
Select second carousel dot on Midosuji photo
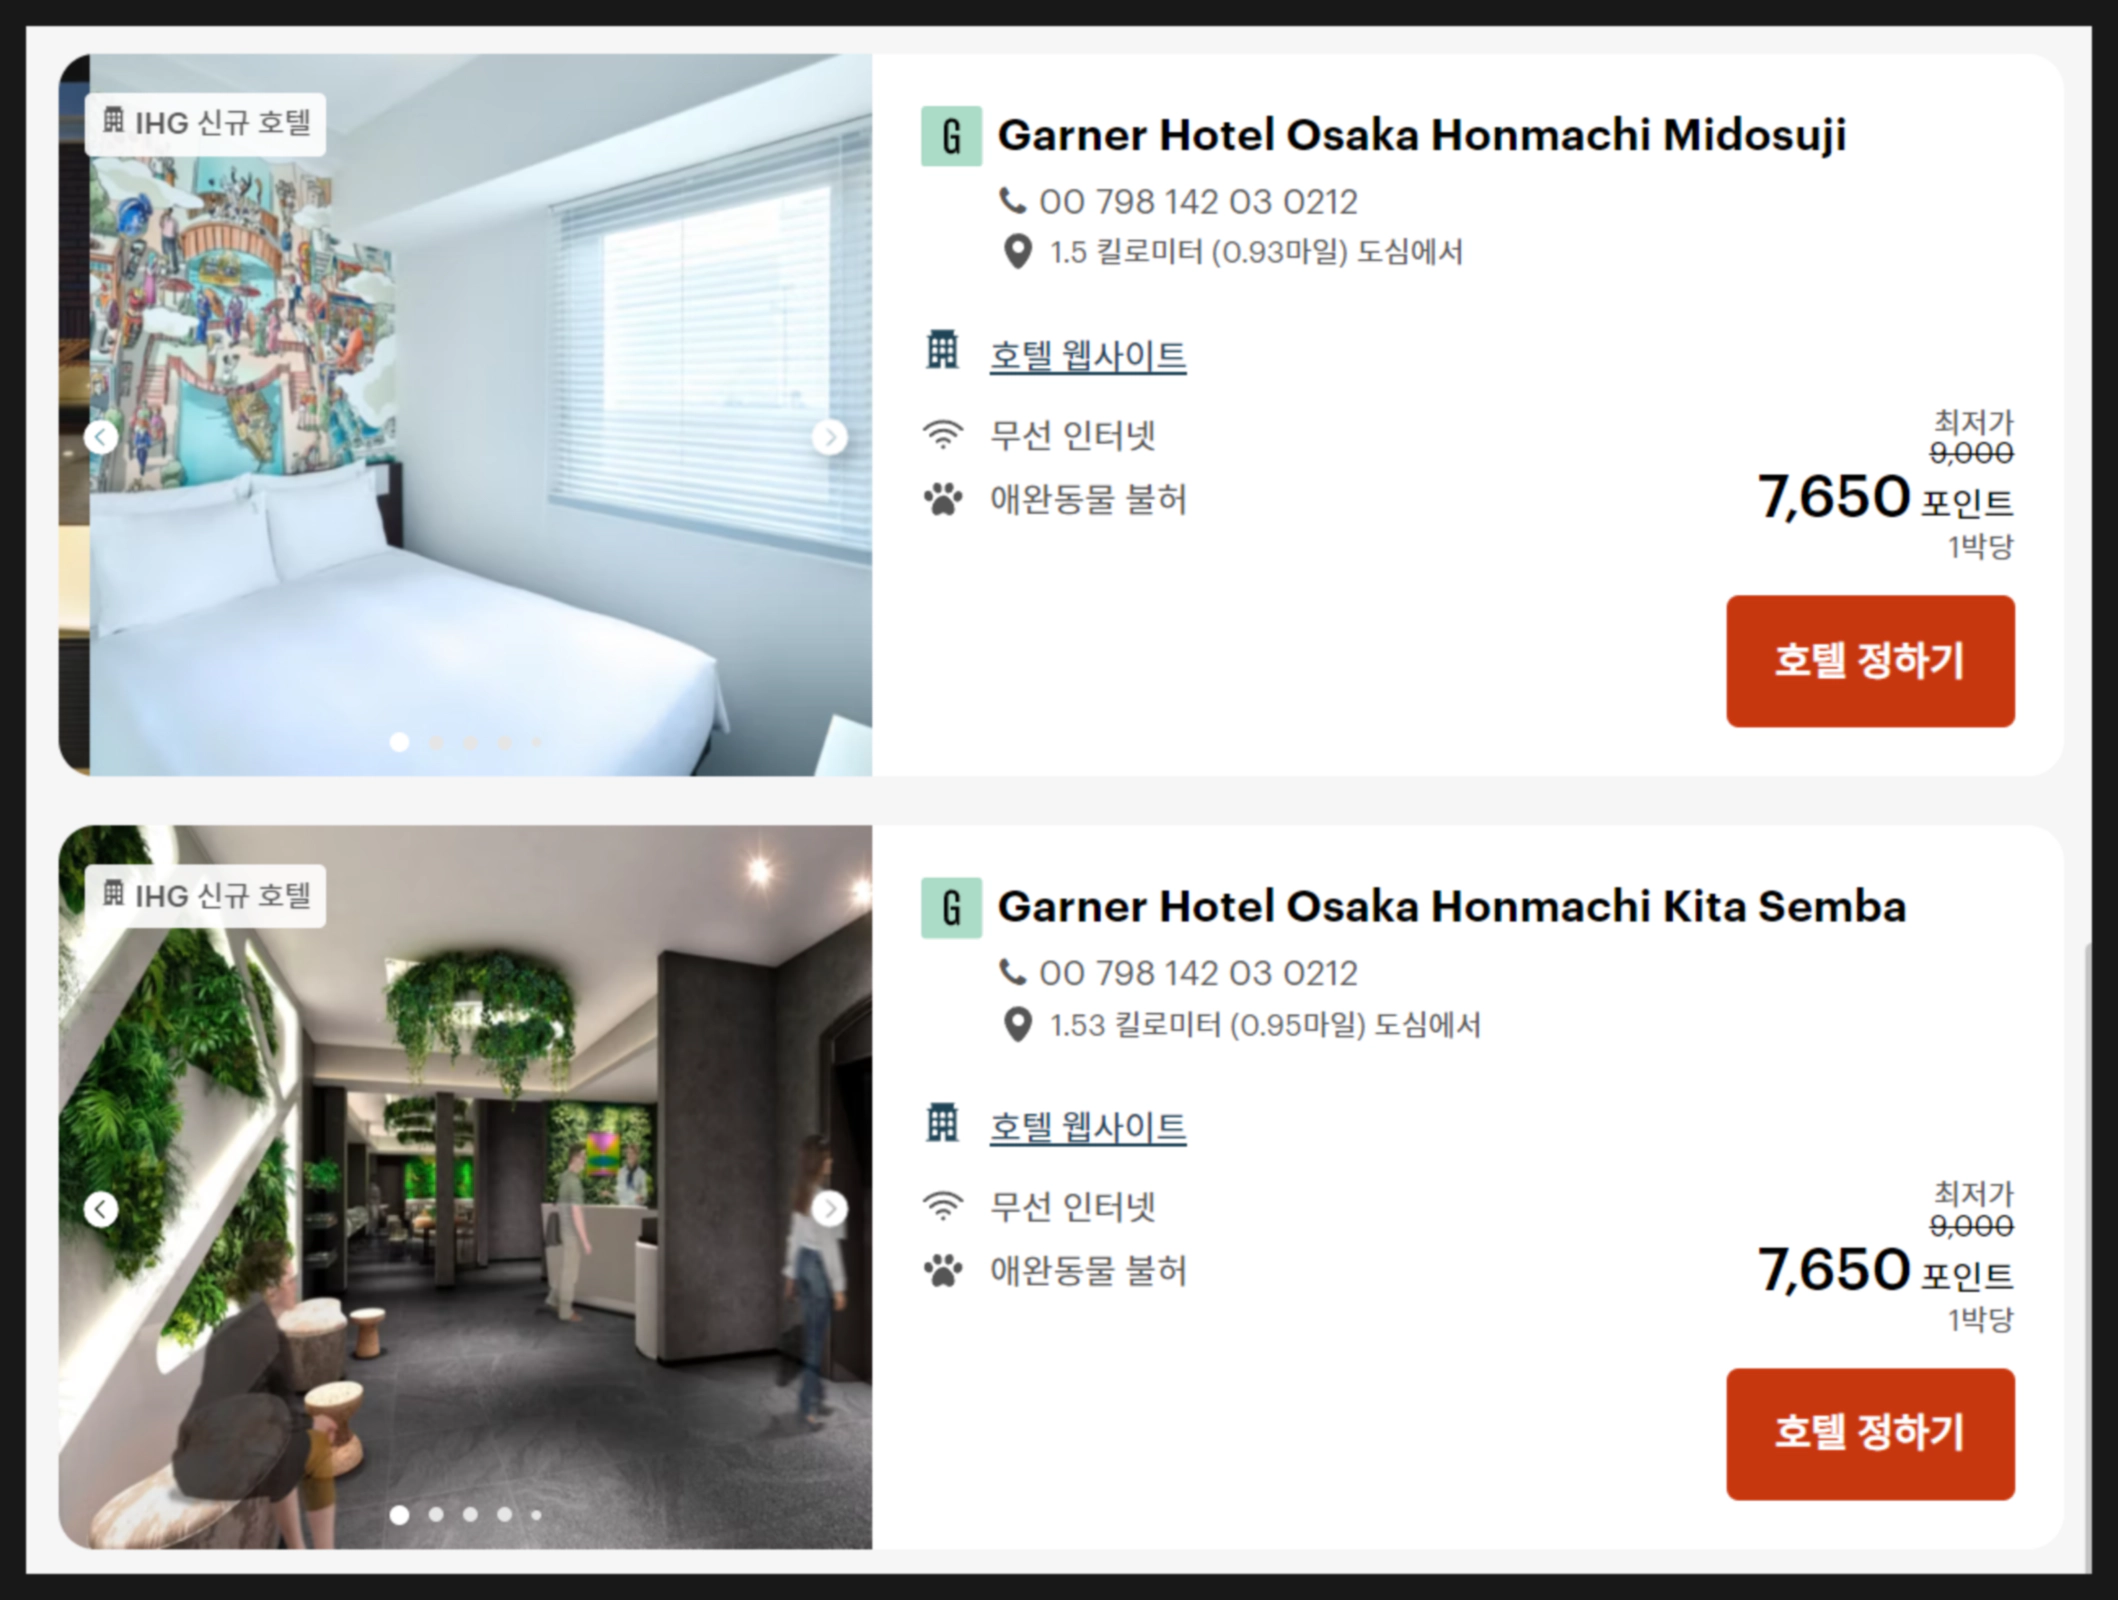[x=436, y=742]
